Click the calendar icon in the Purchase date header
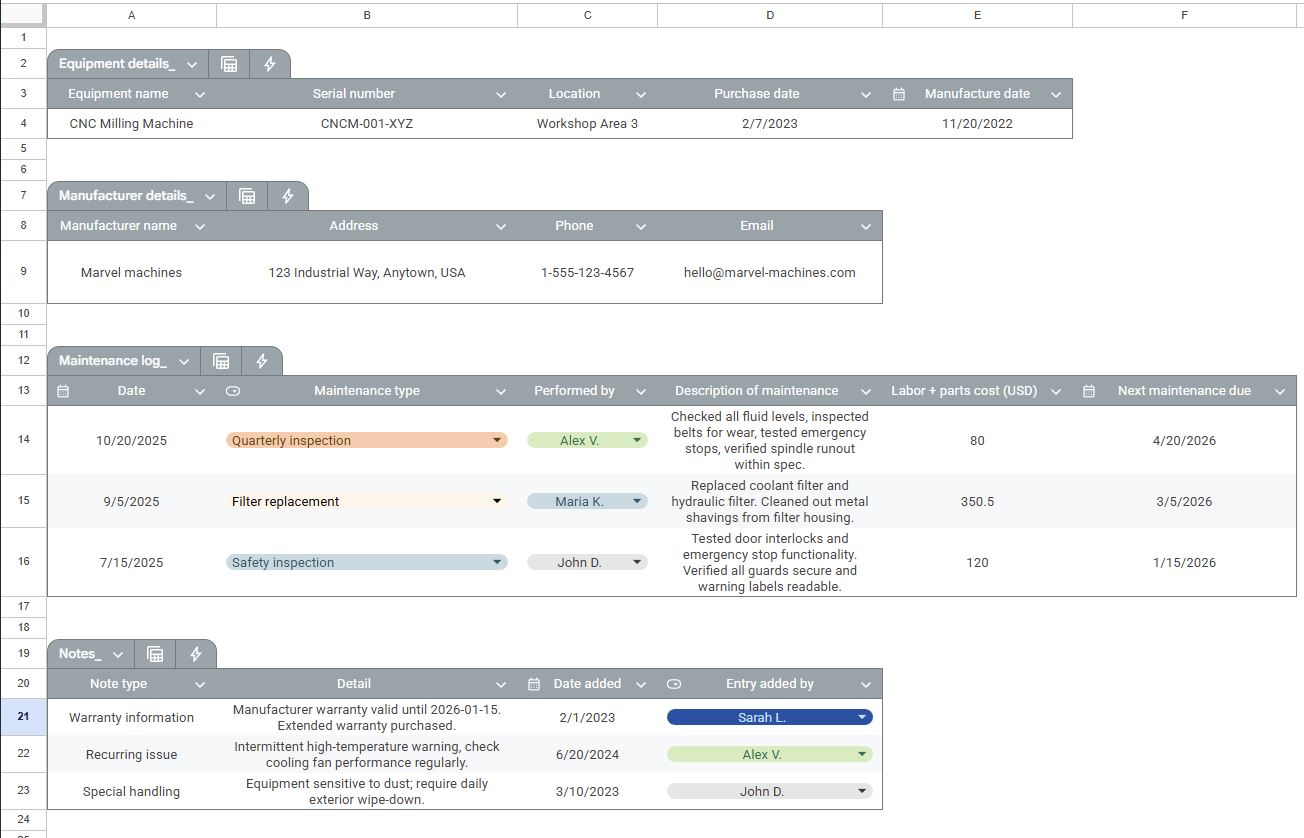 pos(898,93)
